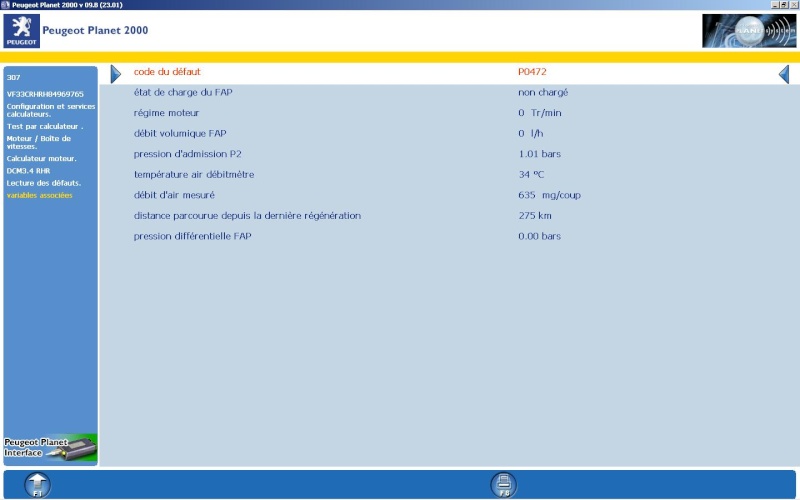The width and height of the screenshot is (800, 500).
Task: Open Calculateur moteur sidebar item
Action: click(41, 159)
